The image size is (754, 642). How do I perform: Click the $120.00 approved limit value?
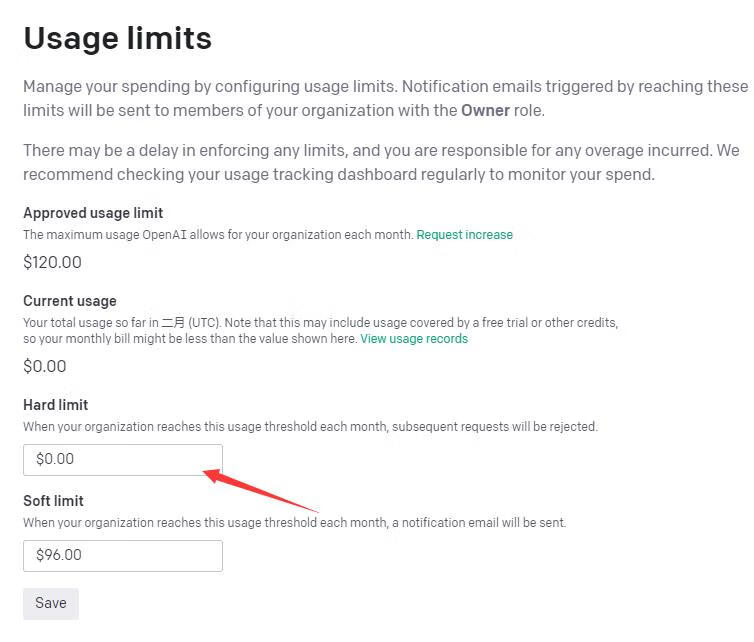coord(52,262)
